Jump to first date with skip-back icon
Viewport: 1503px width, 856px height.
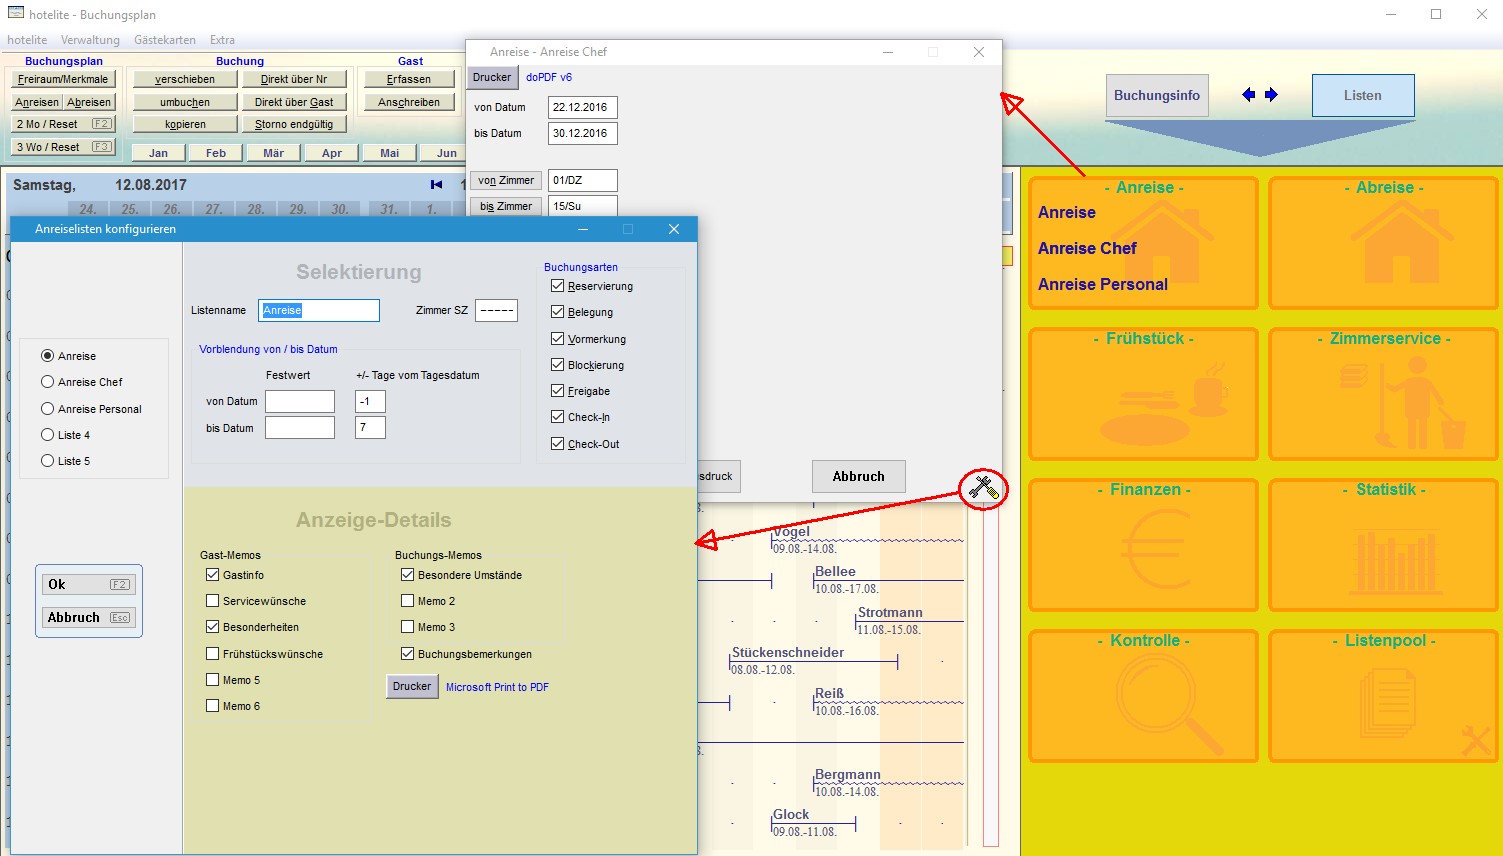click(436, 185)
